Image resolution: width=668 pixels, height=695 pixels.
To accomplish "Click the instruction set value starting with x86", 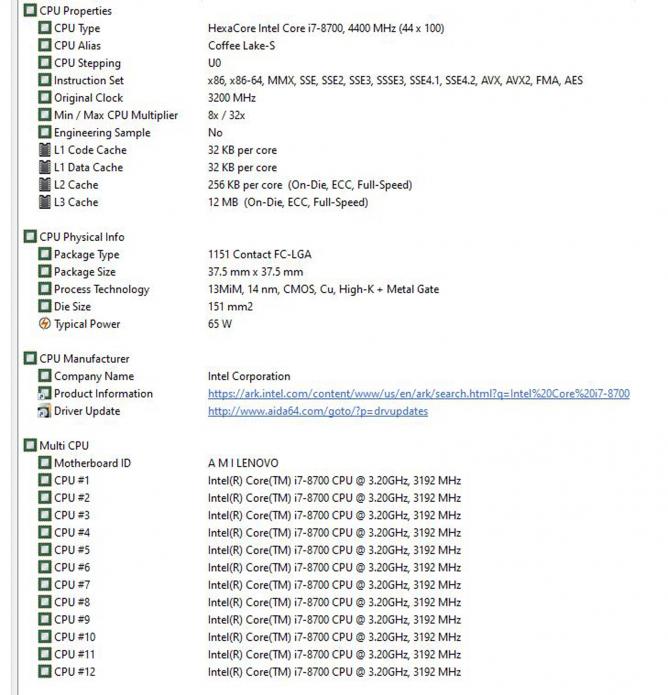I will point(395,80).
